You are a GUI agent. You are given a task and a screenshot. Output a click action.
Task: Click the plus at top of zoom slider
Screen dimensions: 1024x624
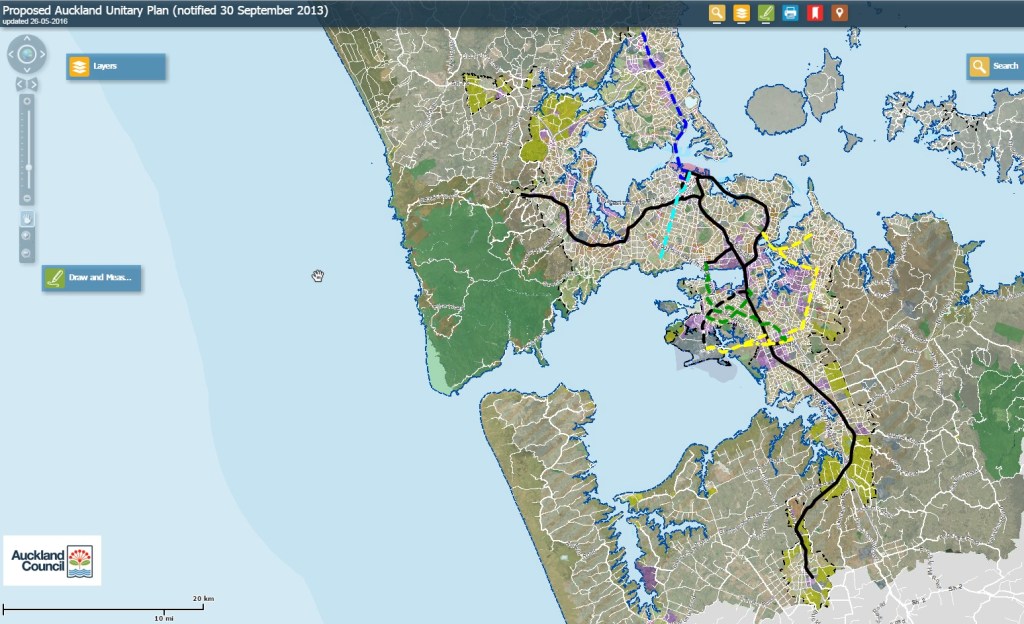point(28,101)
